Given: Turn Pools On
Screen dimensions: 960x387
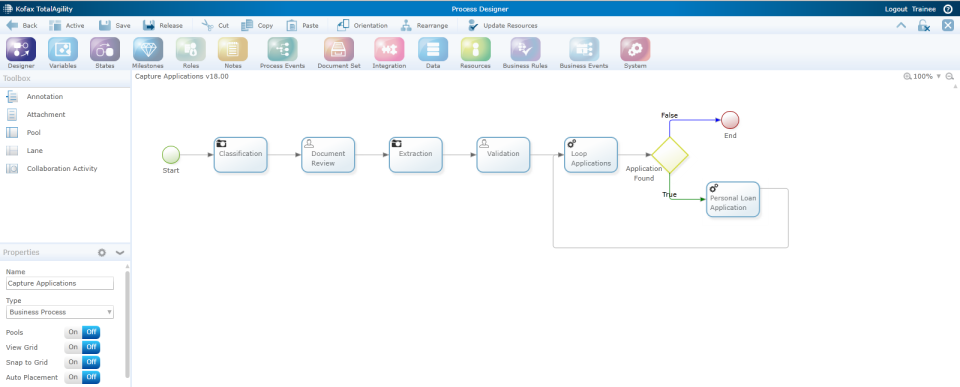Looking at the screenshot, I should coord(73,333).
